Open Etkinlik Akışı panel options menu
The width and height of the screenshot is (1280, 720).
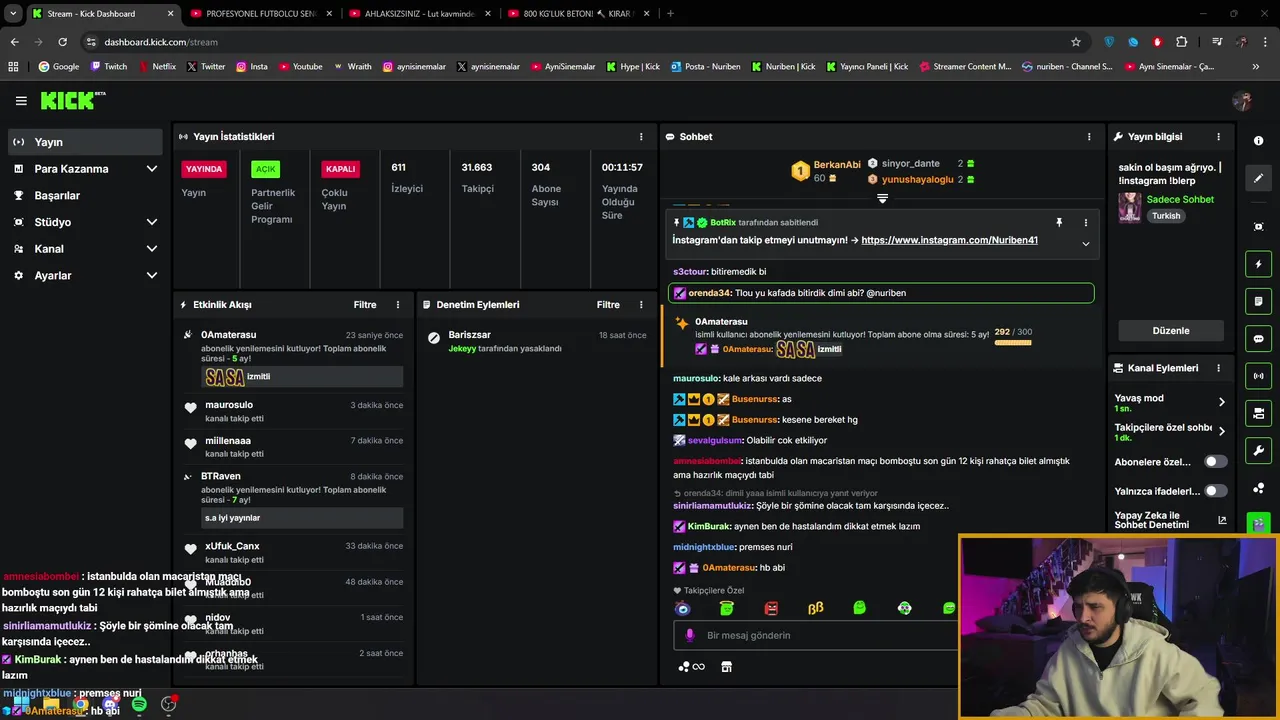click(x=398, y=305)
